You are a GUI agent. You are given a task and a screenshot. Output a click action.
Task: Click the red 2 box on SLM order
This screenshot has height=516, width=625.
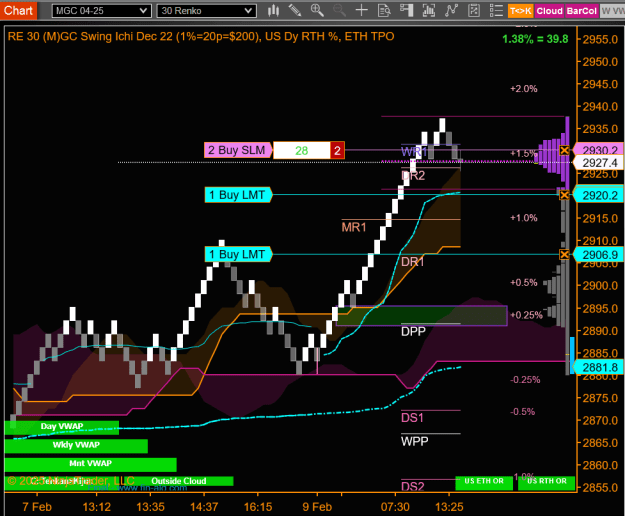(337, 150)
